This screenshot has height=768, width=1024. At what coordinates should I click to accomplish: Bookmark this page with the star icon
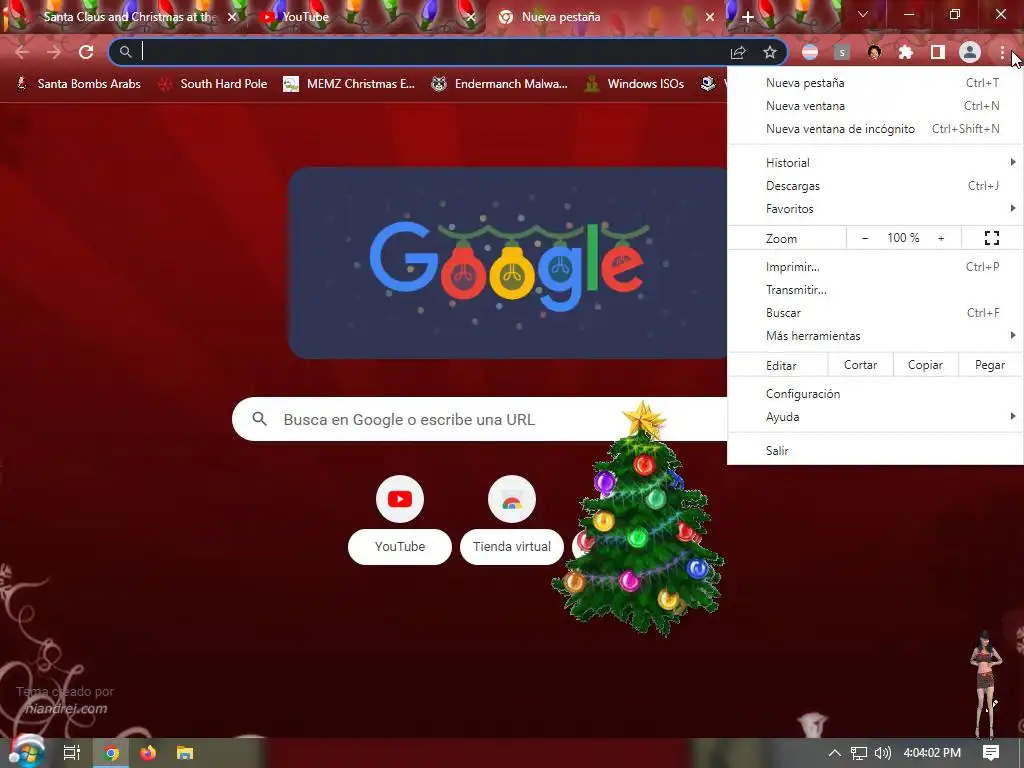tap(770, 52)
